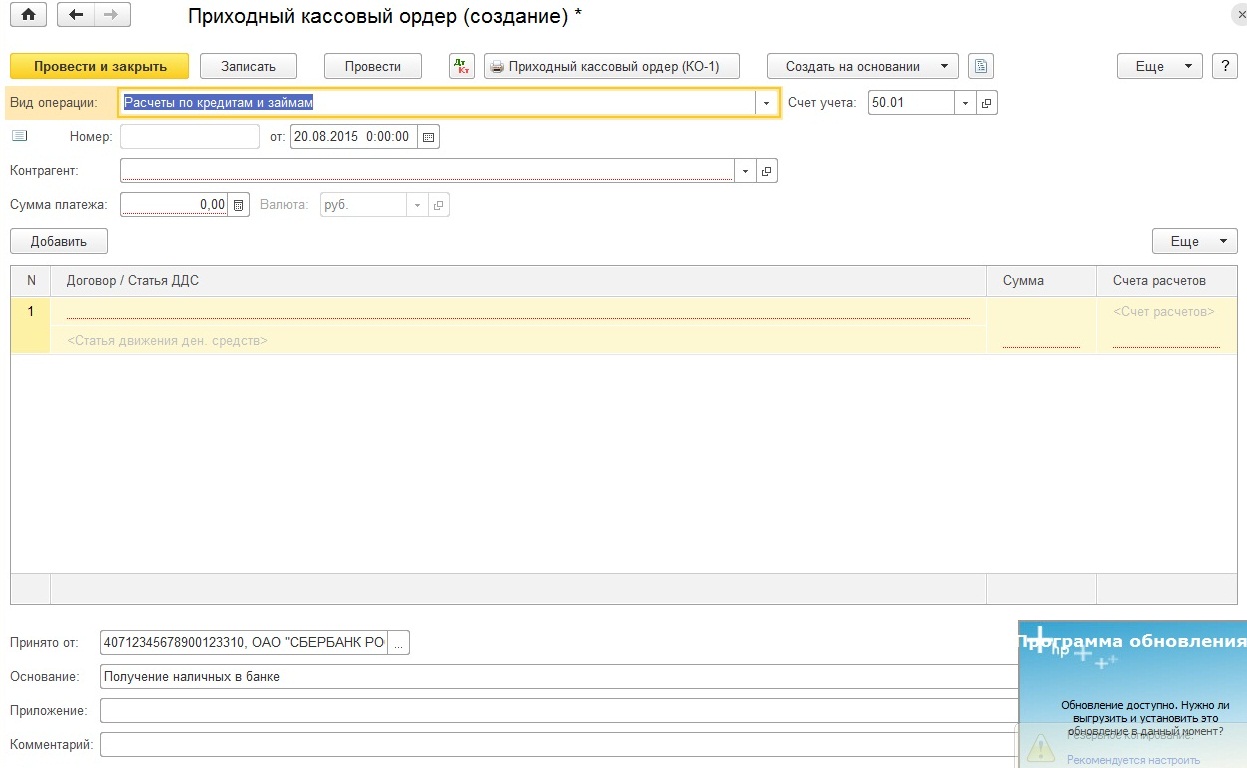
Task: Open the top Еще menu
Action: click(1159, 66)
